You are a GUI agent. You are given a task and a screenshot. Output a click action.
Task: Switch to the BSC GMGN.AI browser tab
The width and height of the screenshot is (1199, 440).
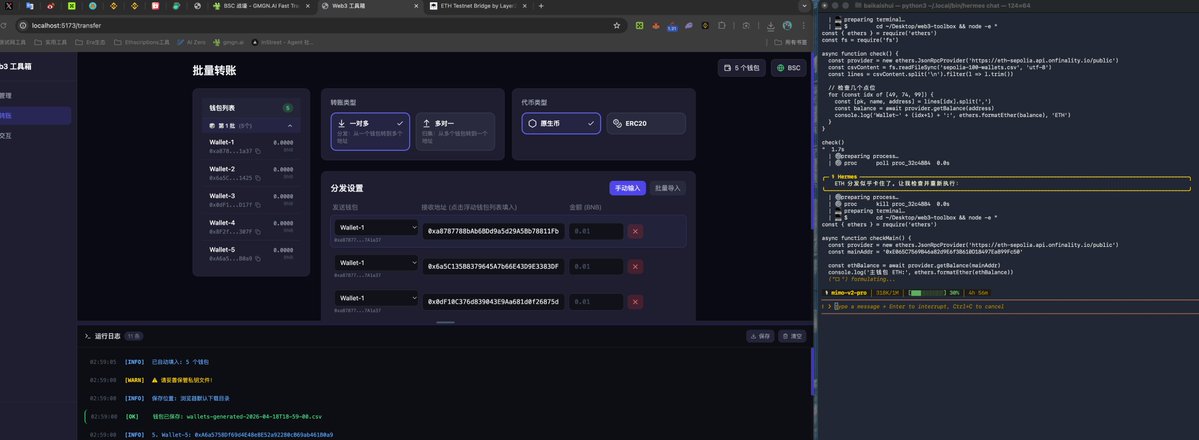point(263,5)
